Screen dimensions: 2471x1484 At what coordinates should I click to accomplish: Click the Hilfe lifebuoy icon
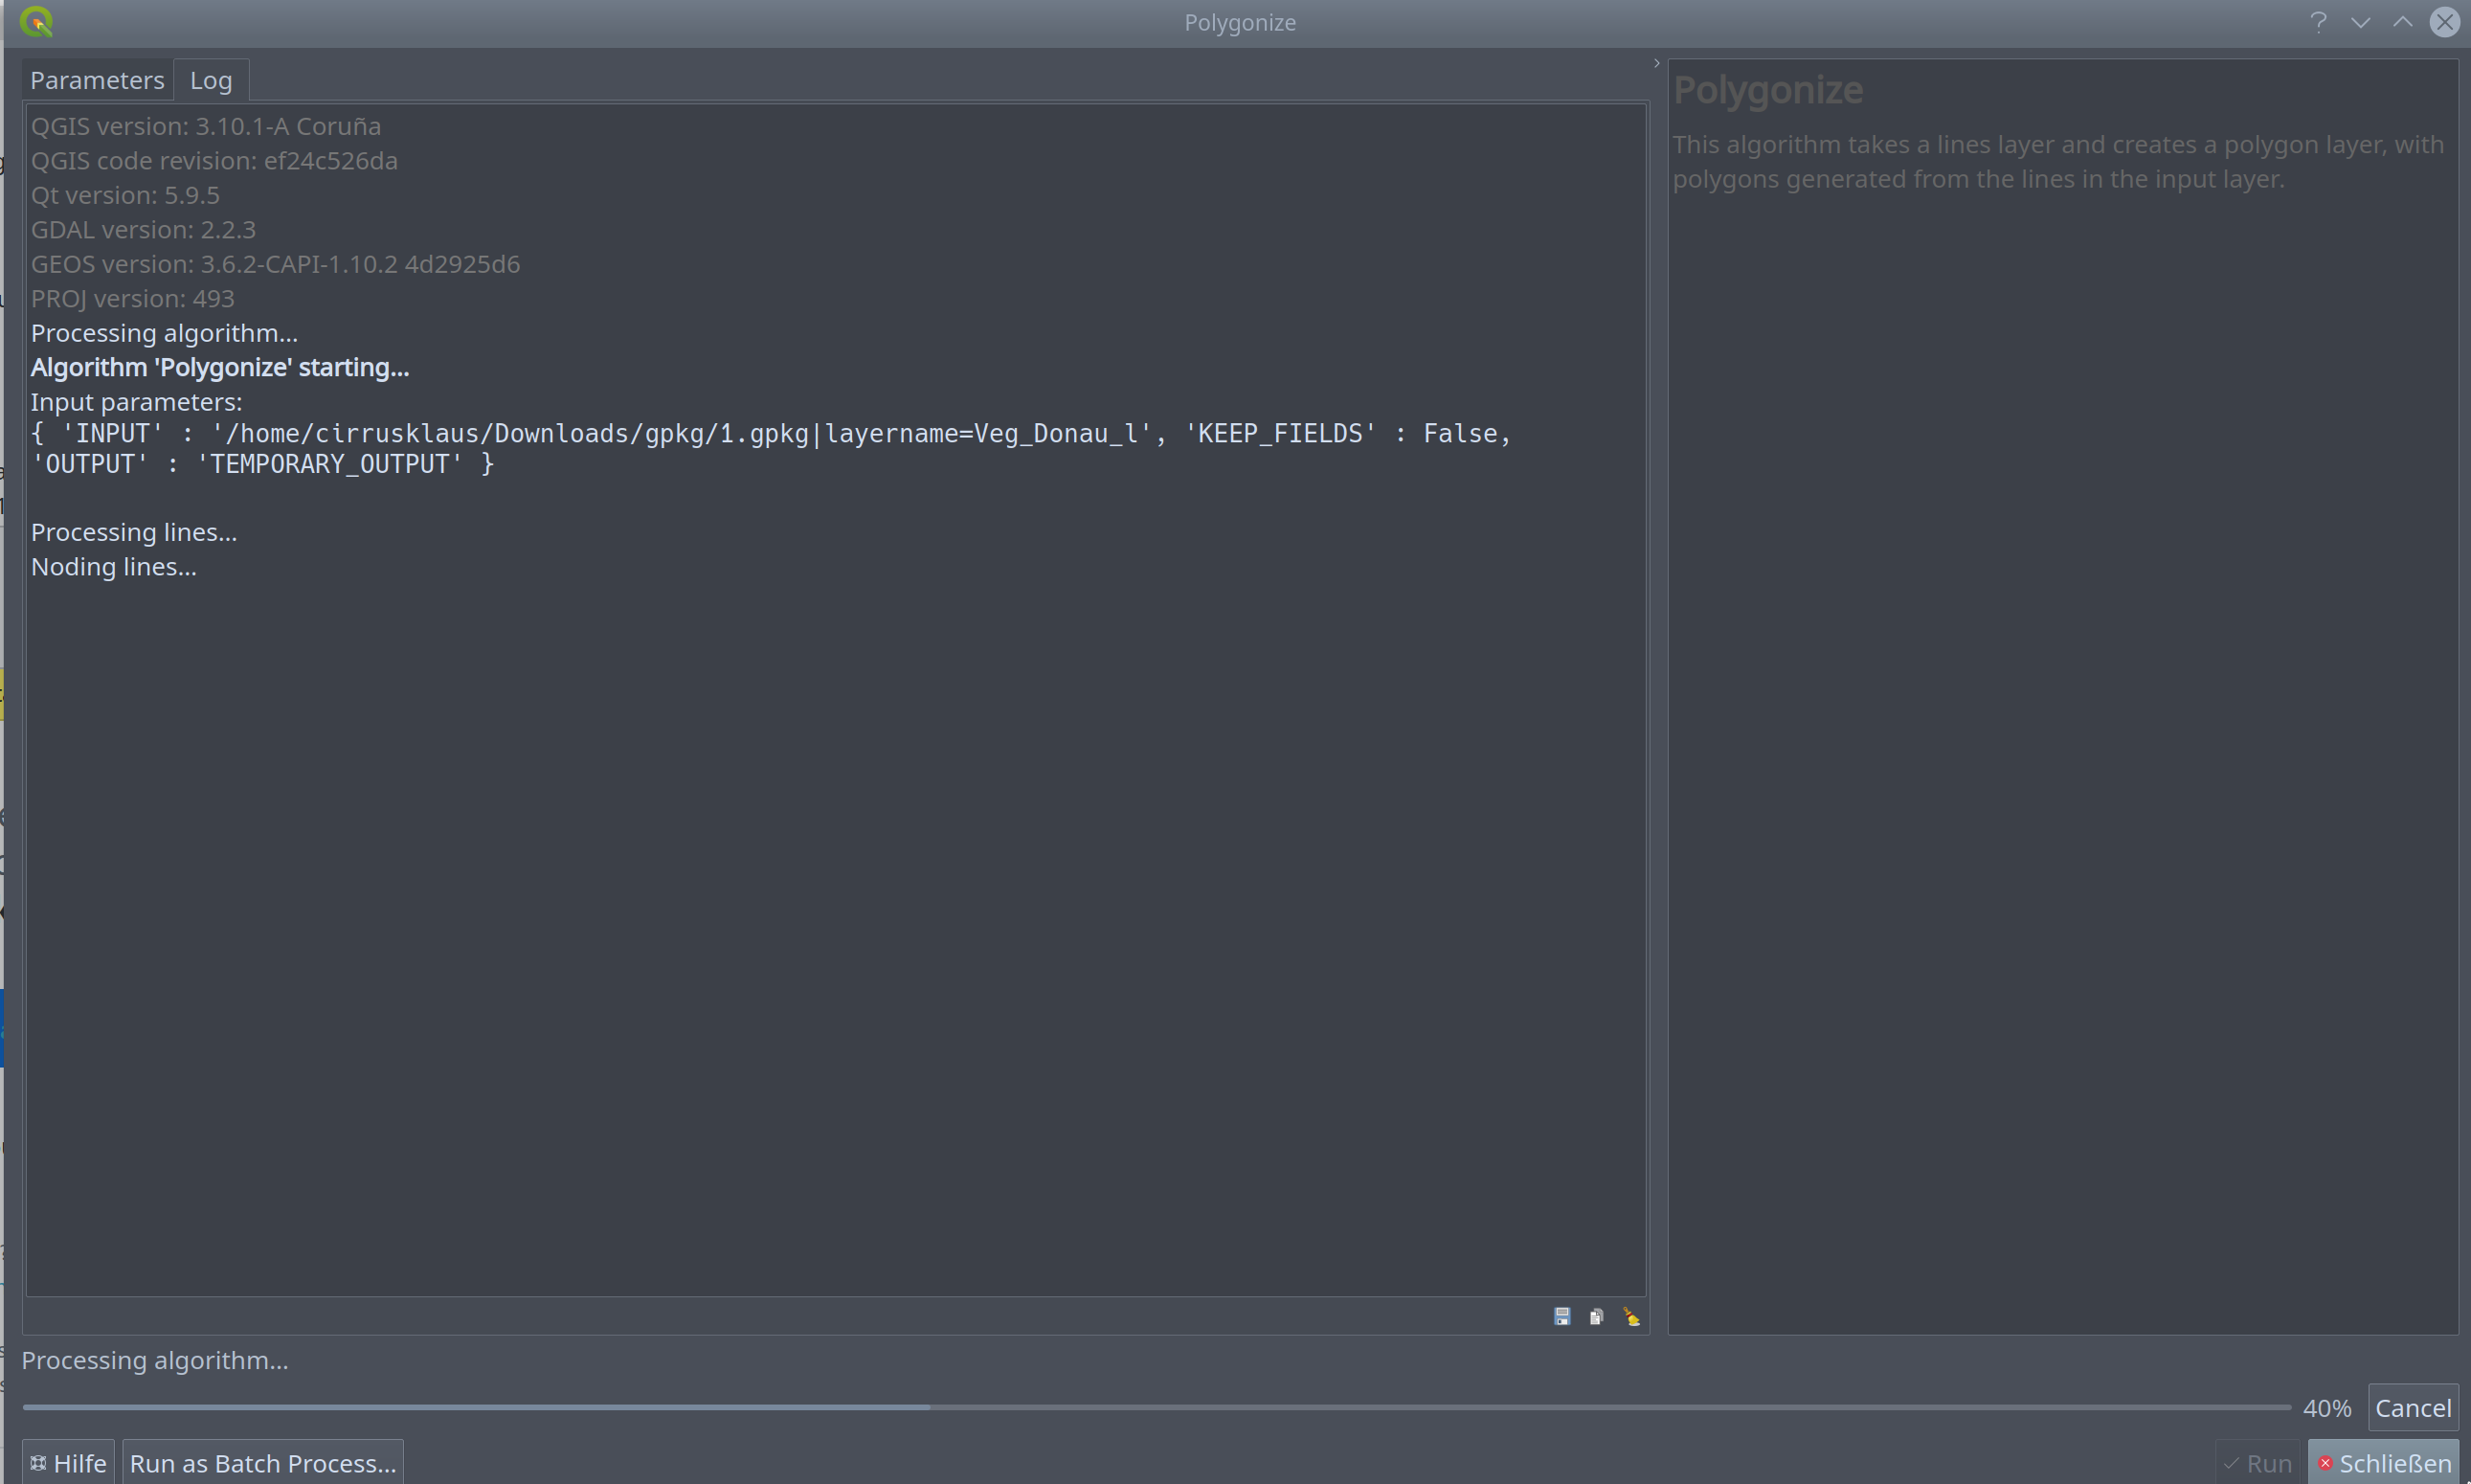pos(38,1463)
